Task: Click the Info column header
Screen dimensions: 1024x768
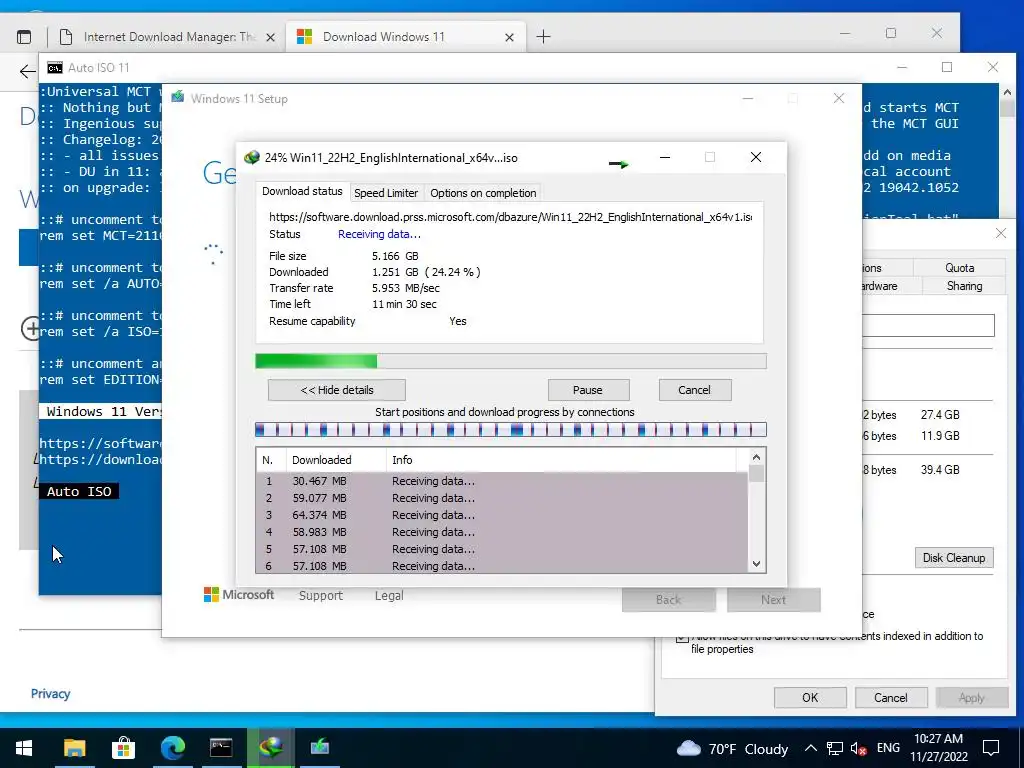Action: (x=562, y=460)
